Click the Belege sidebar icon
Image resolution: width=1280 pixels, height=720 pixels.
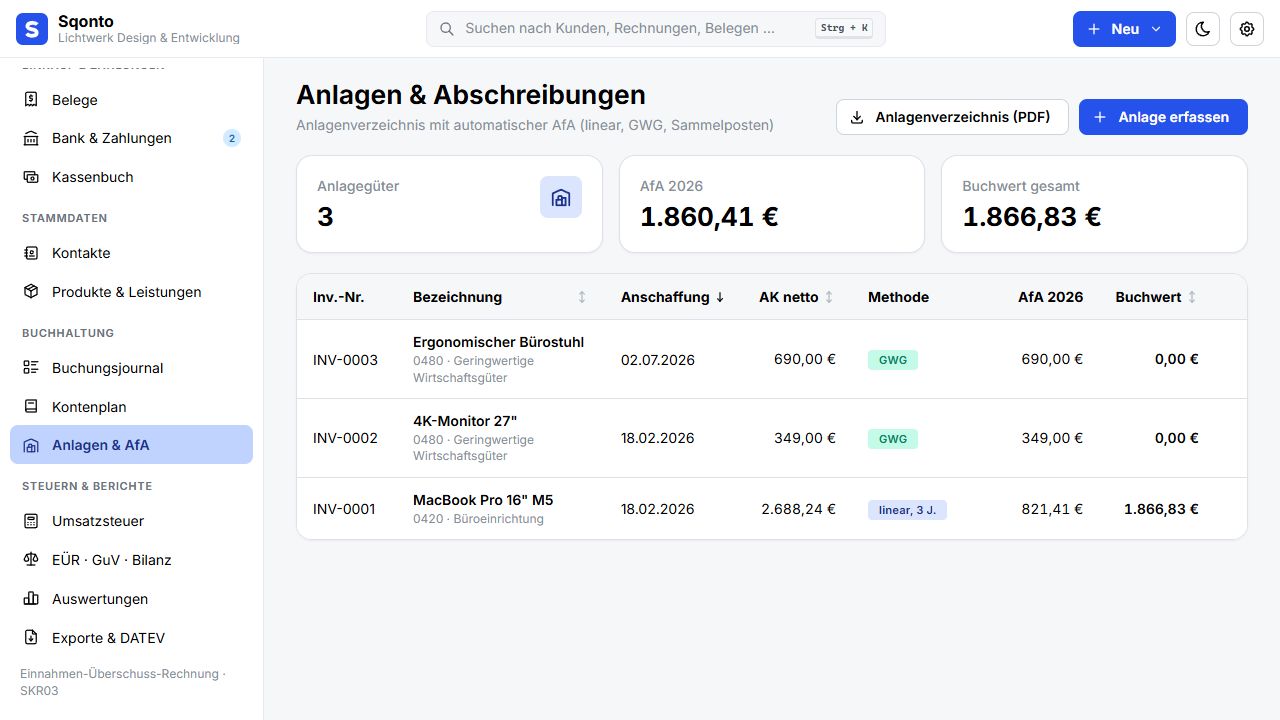point(31,100)
